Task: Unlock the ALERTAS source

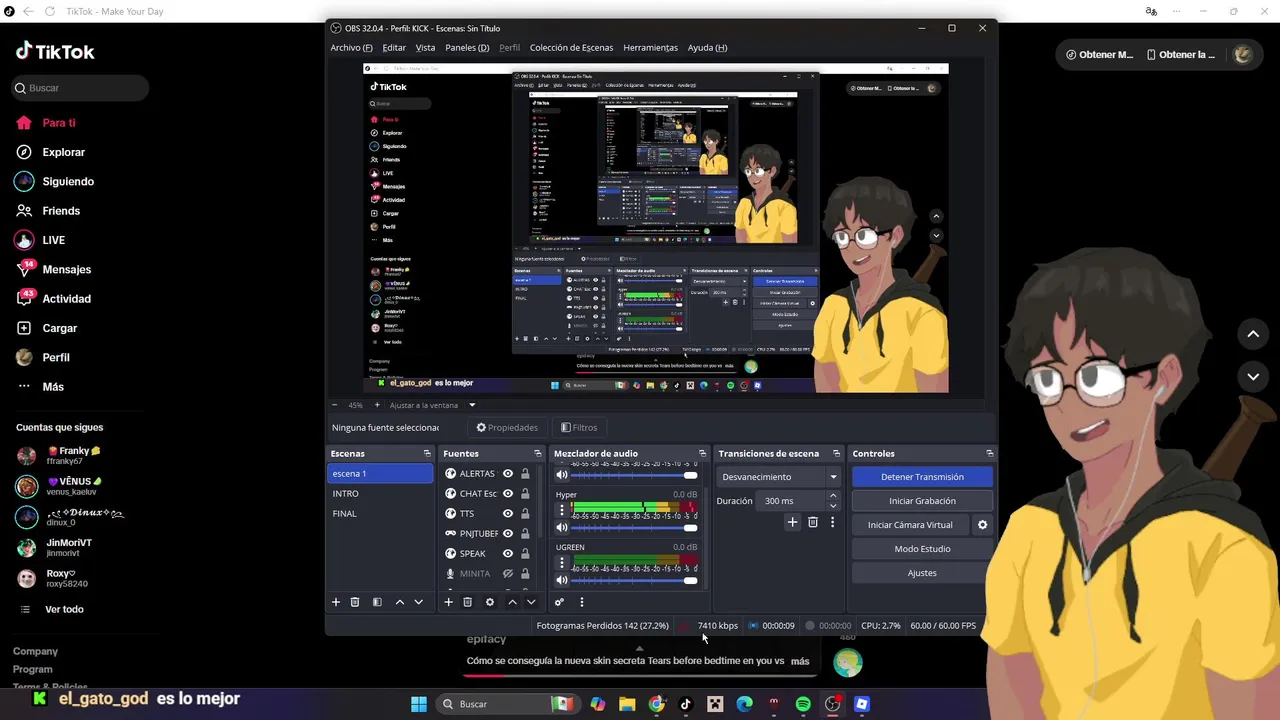Action: 525,474
